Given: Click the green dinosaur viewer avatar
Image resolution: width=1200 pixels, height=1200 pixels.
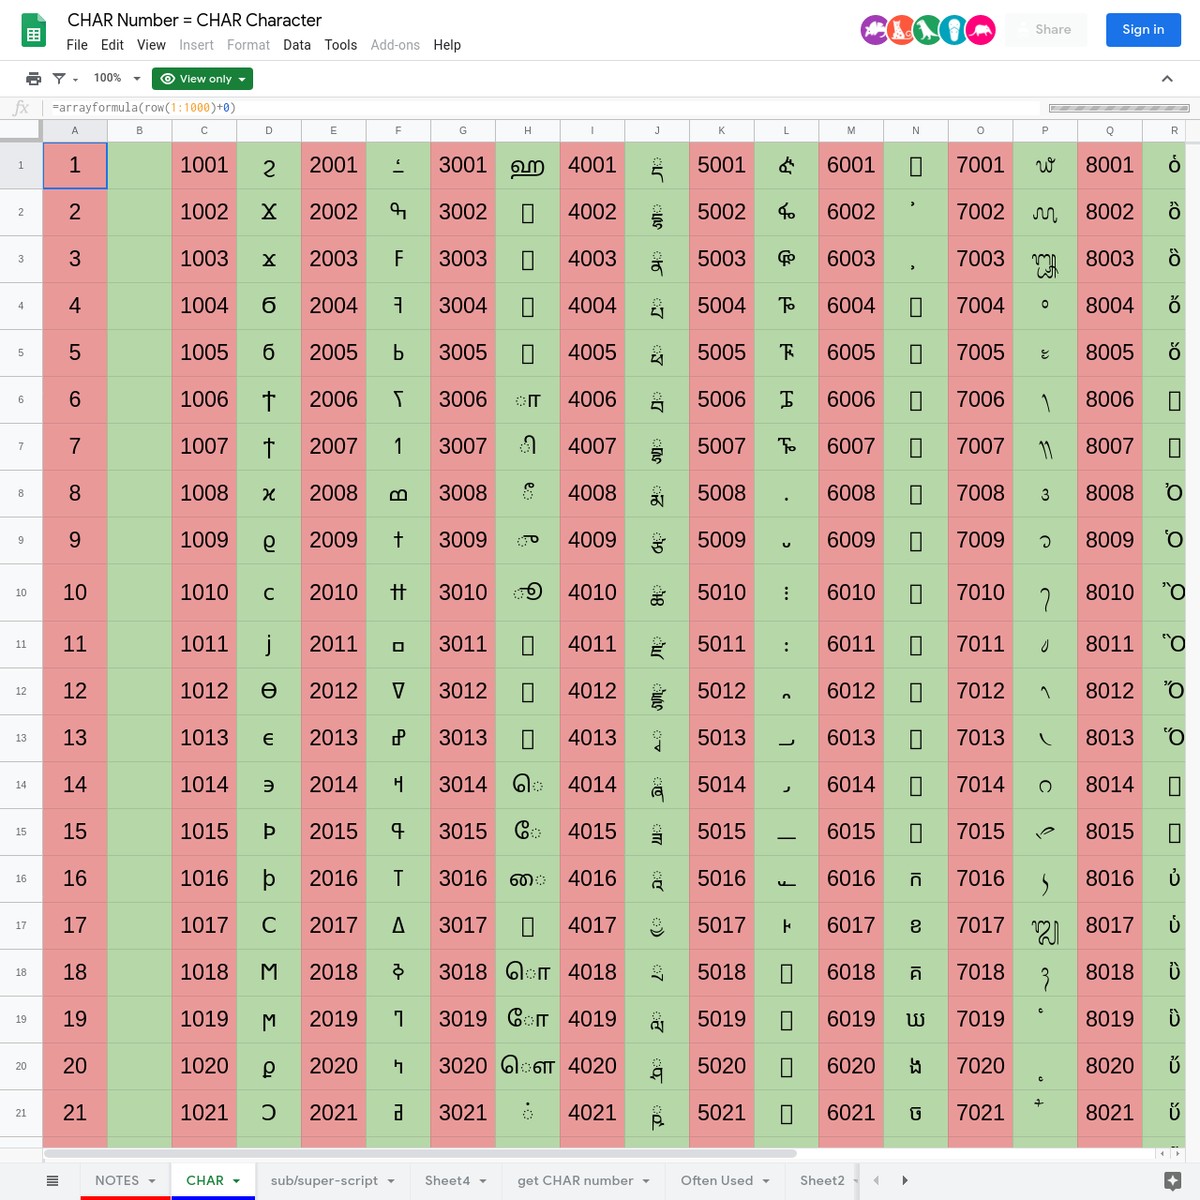Looking at the screenshot, I should pyautogui.click(x=928, y=30).
